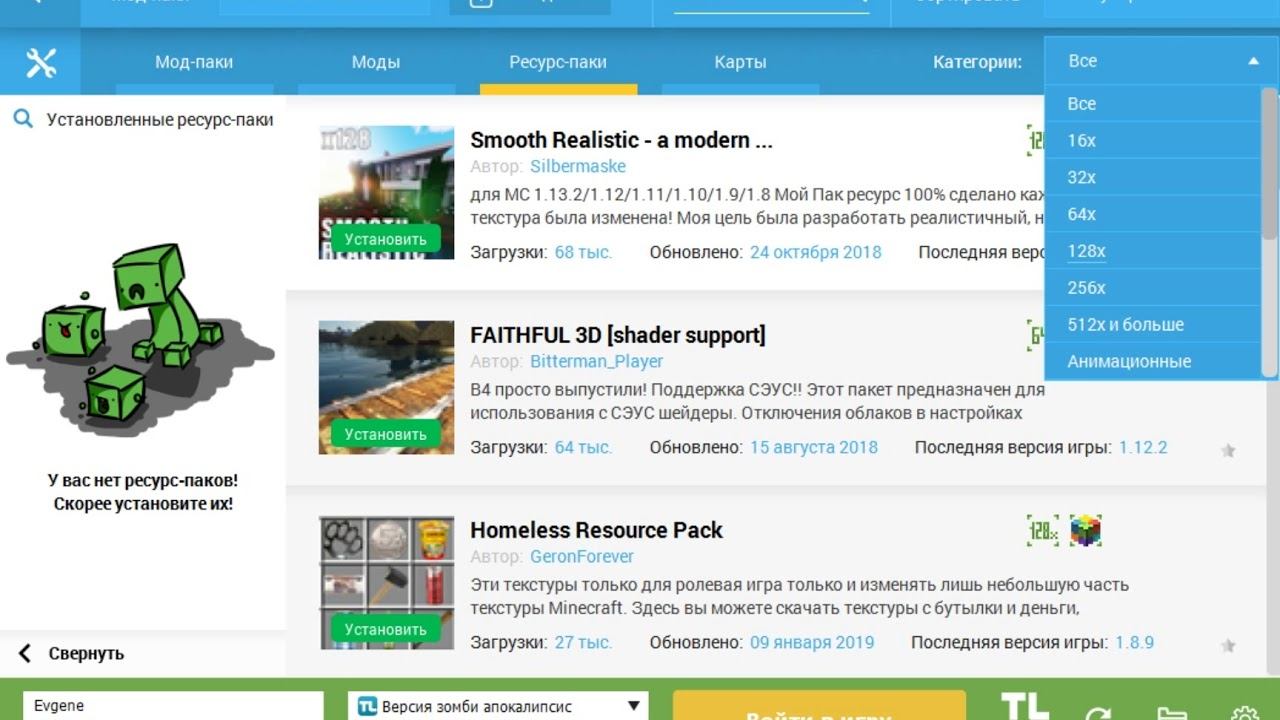The height and width of the screenshot is (720, 1280).
Task: Click the refresh icon in bottom bar
Action: point(1098,714)
